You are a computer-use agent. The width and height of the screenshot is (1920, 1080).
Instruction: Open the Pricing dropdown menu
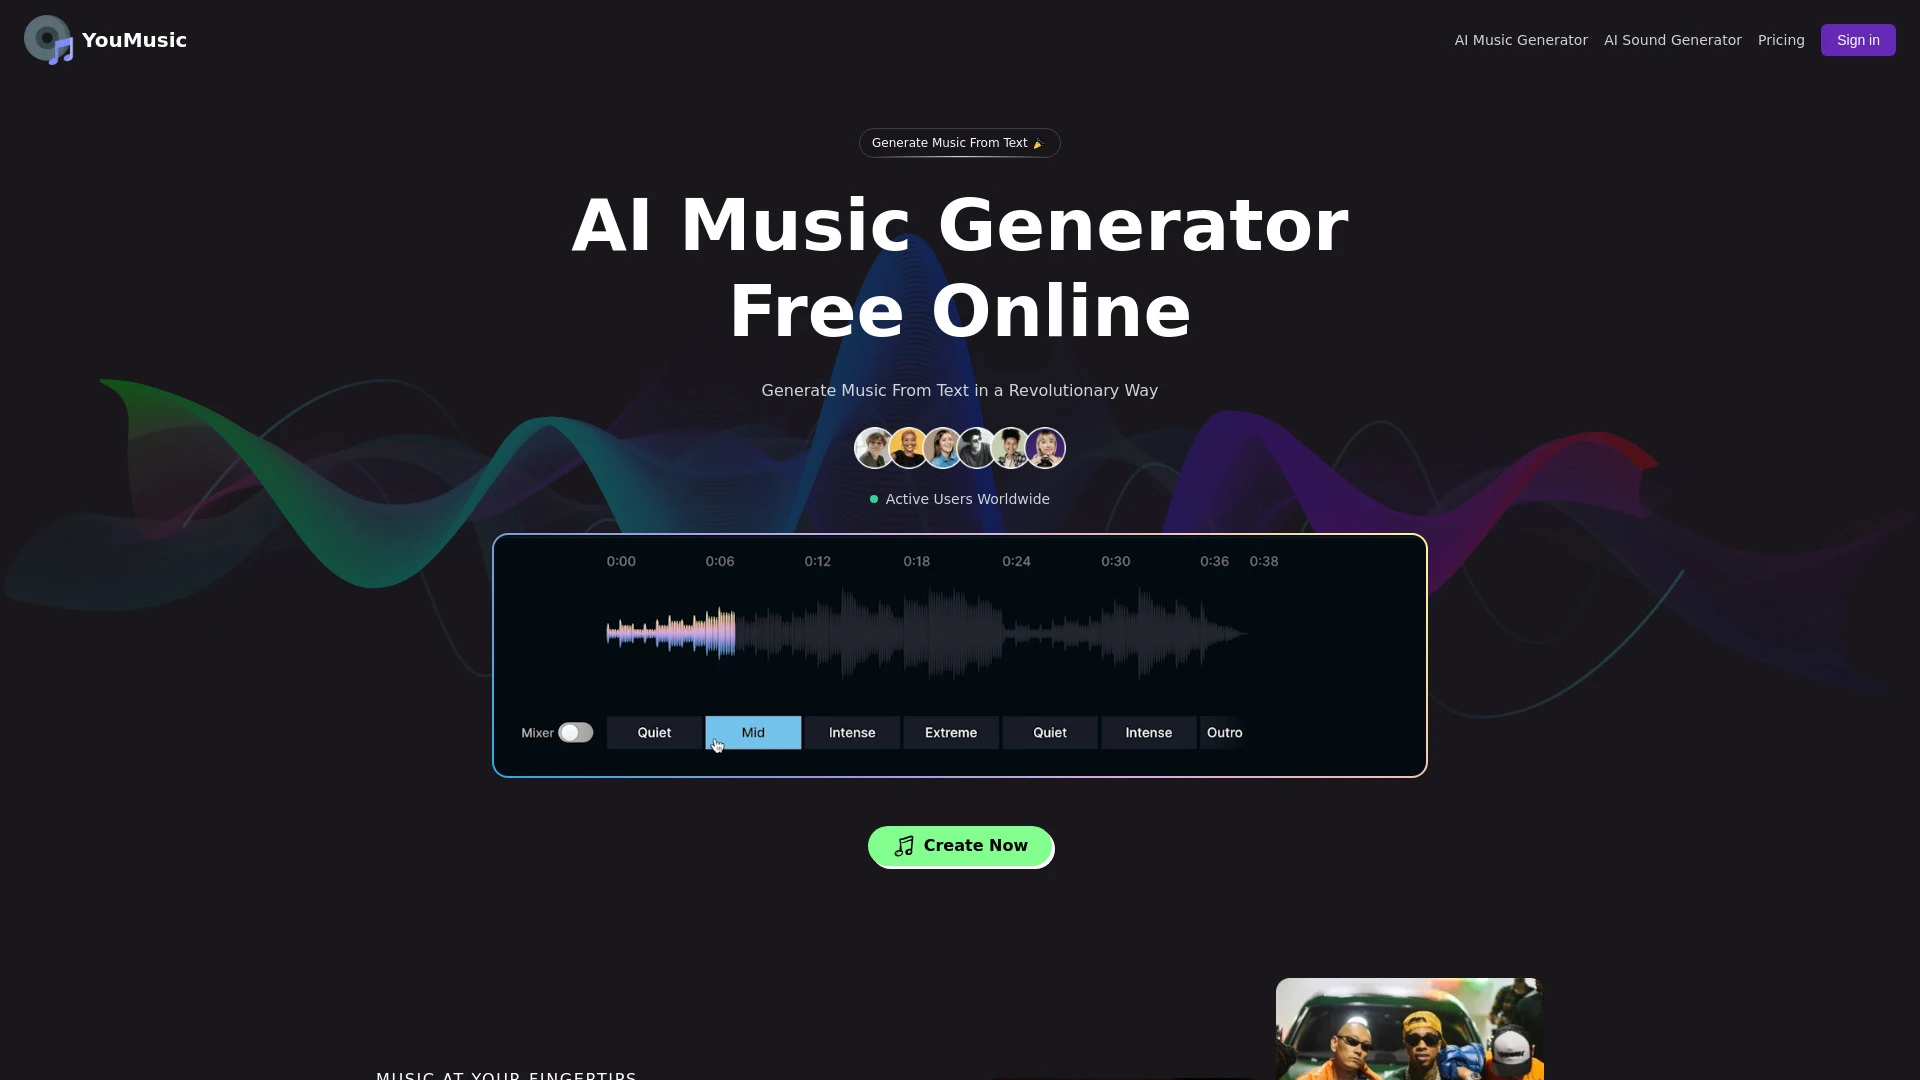click(1780, 40)
